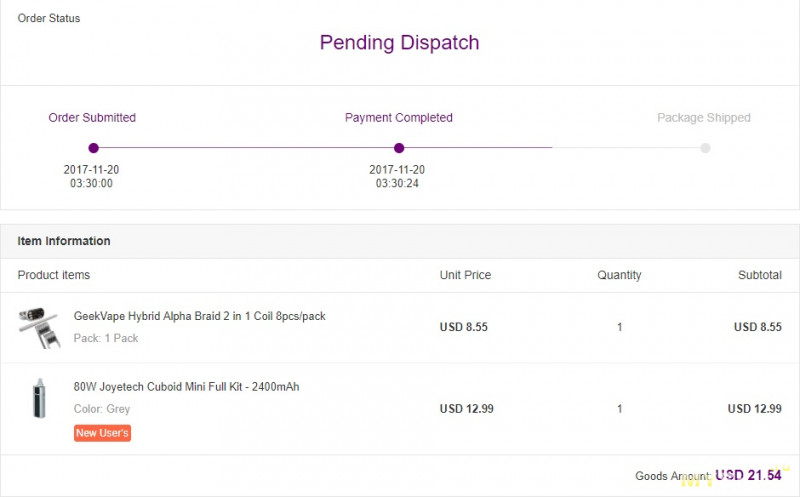The height and width of the screenshot is (497, 800).
Task: Click the Joyetech Cuboid Mini product thumbnail
Action: coord(40,398)
